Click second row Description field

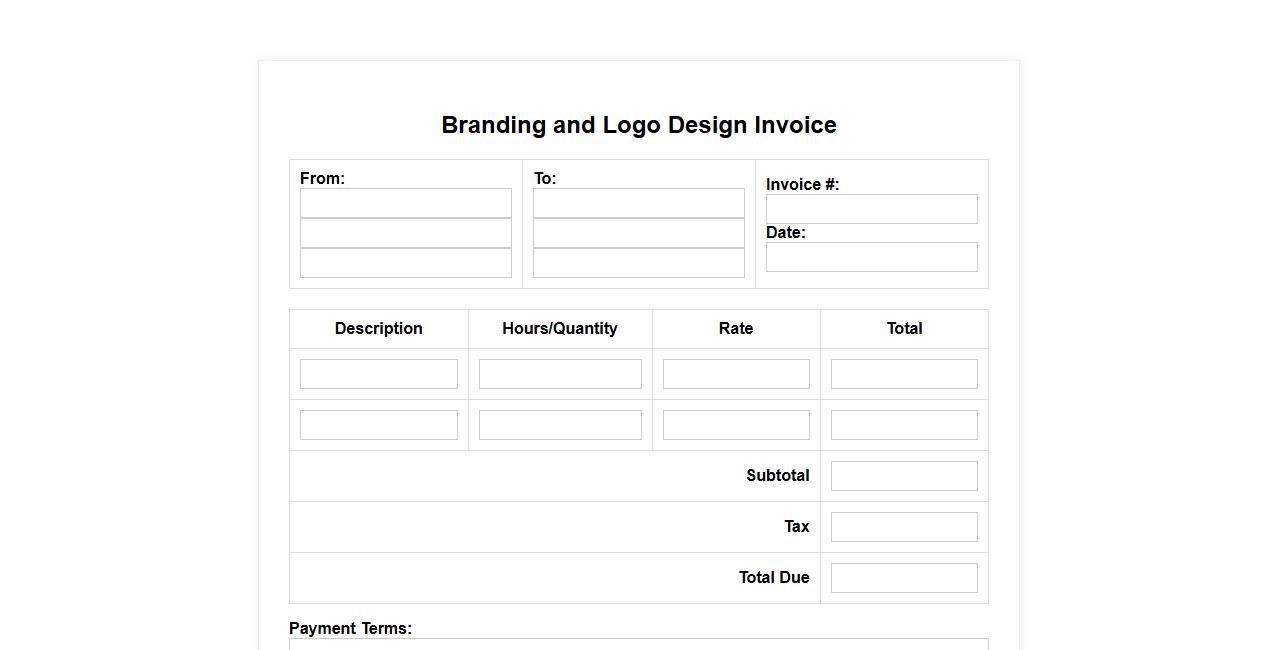pos(378,425)
